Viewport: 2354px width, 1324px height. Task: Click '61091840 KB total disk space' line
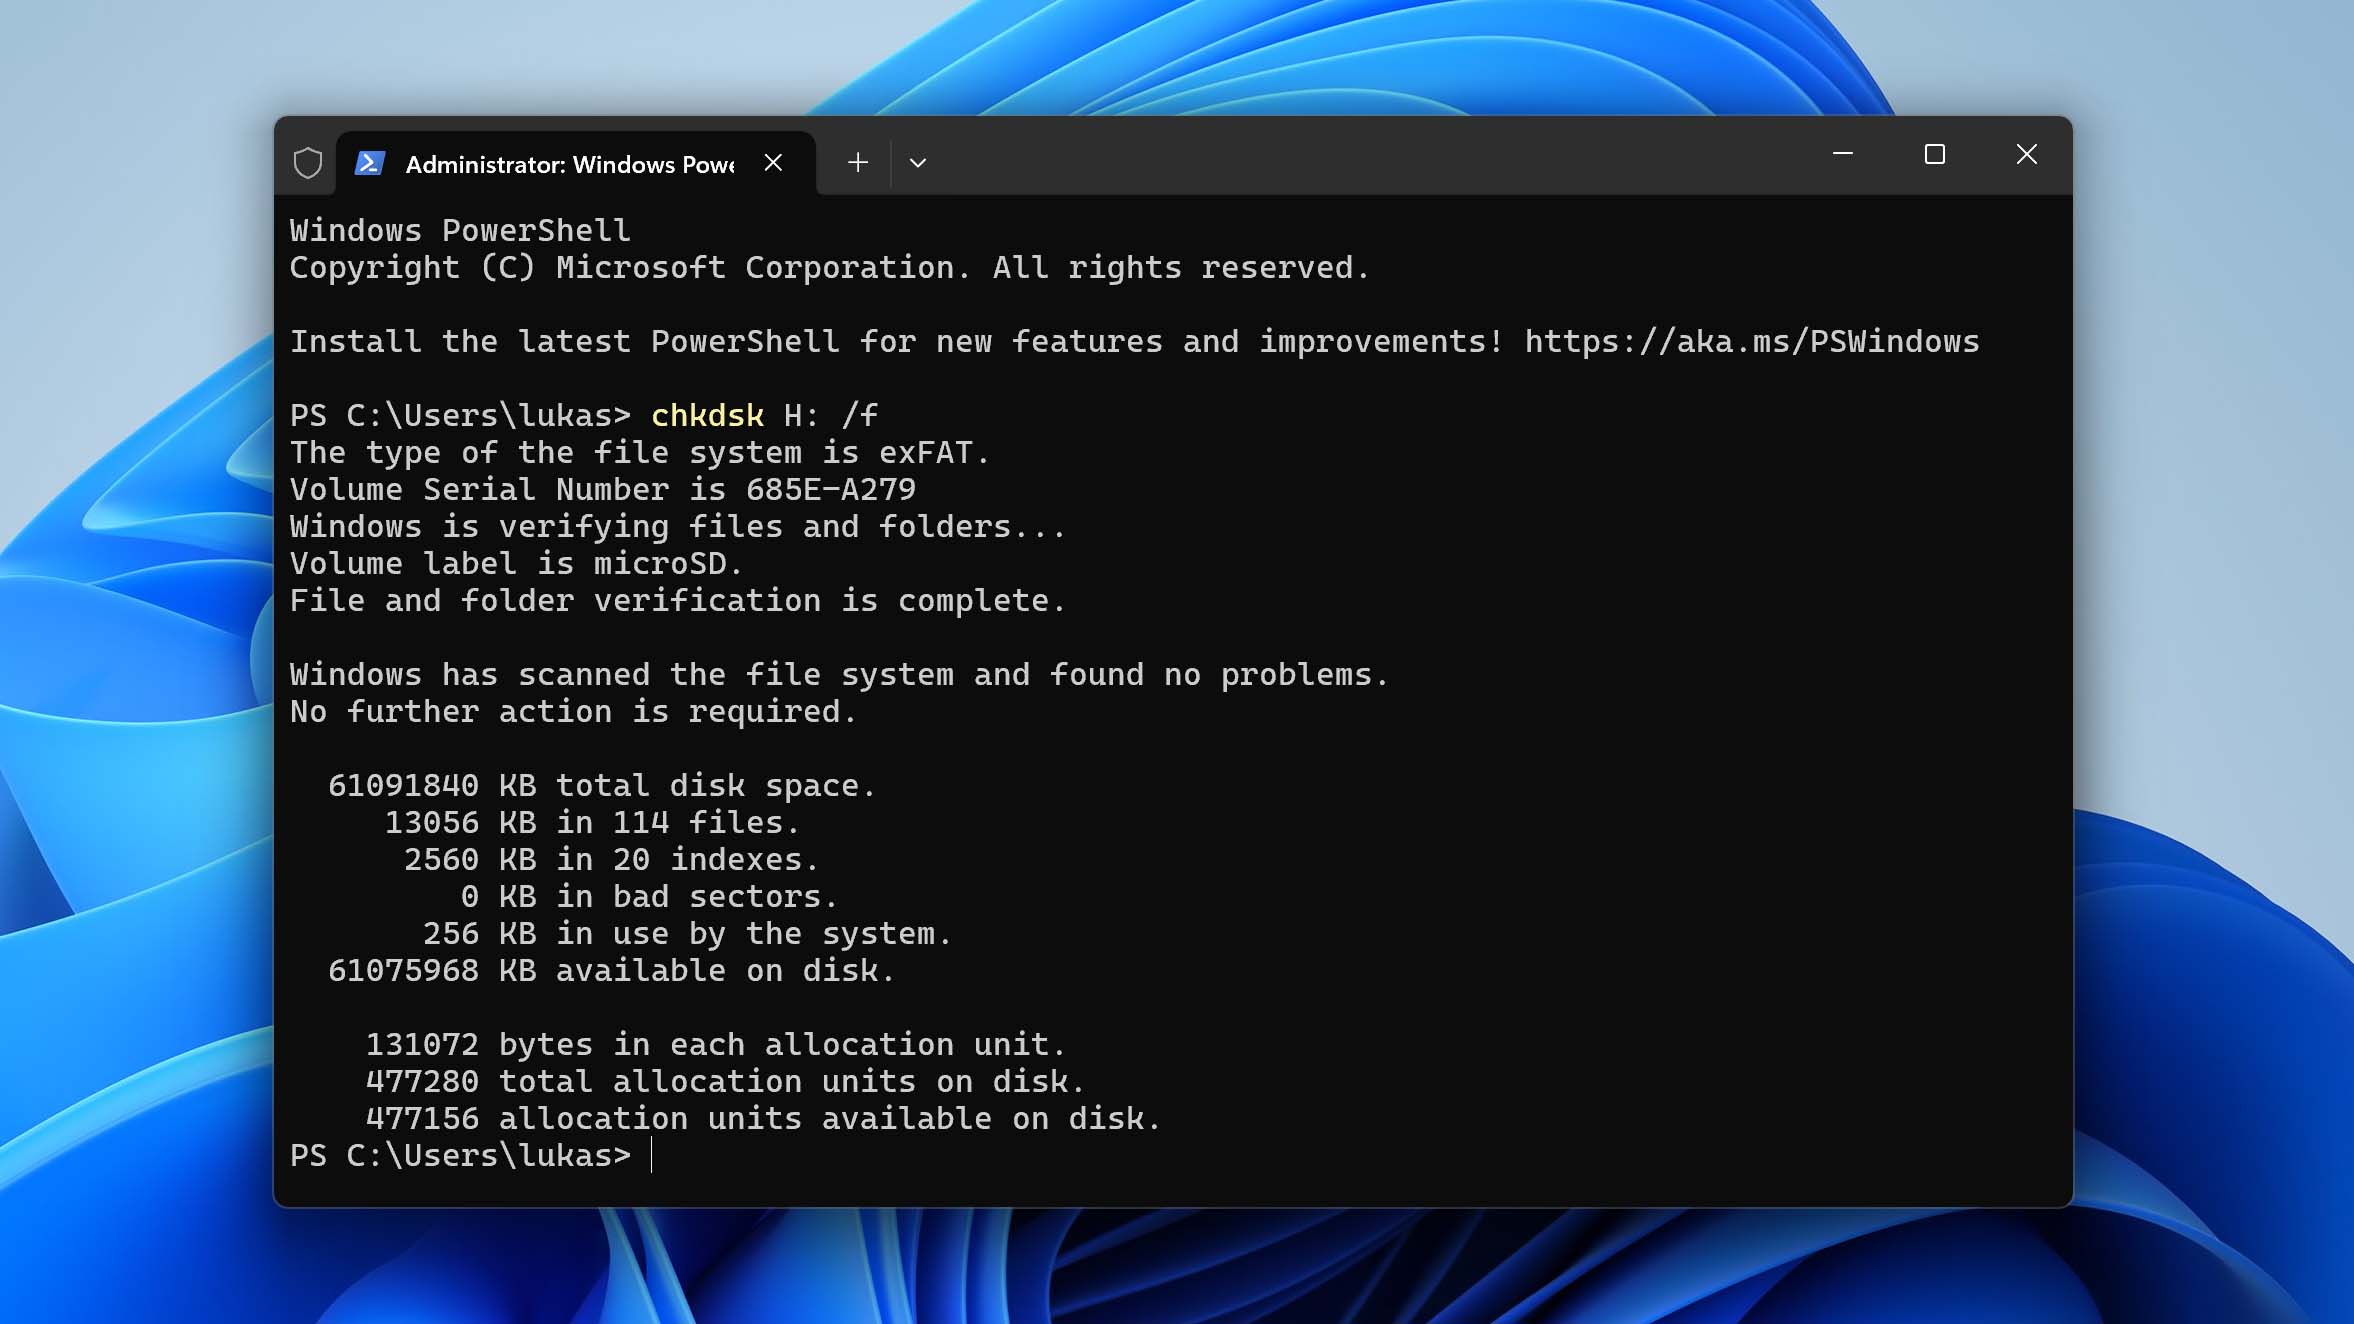click(602, 786)
